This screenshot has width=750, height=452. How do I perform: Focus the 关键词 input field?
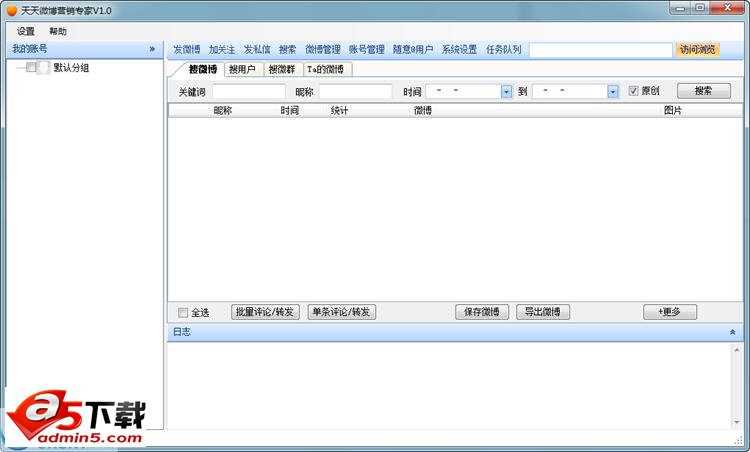[x=249, y=91]
